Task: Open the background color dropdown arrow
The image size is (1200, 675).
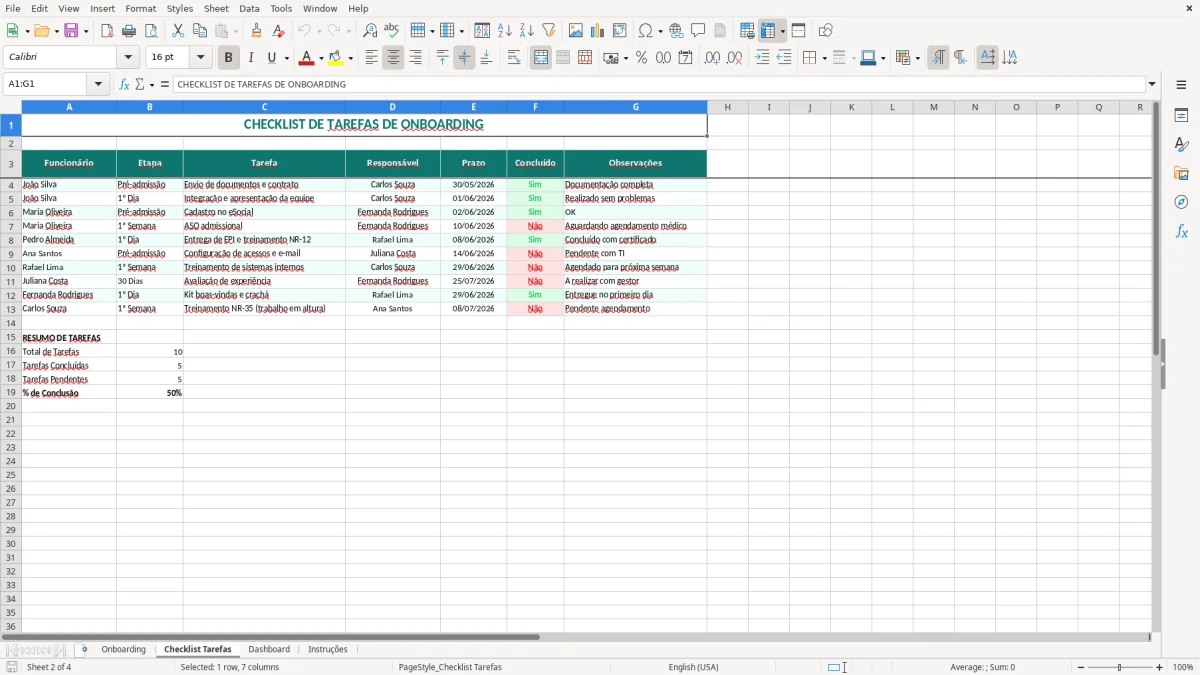Action: click(x=350, y=58)
